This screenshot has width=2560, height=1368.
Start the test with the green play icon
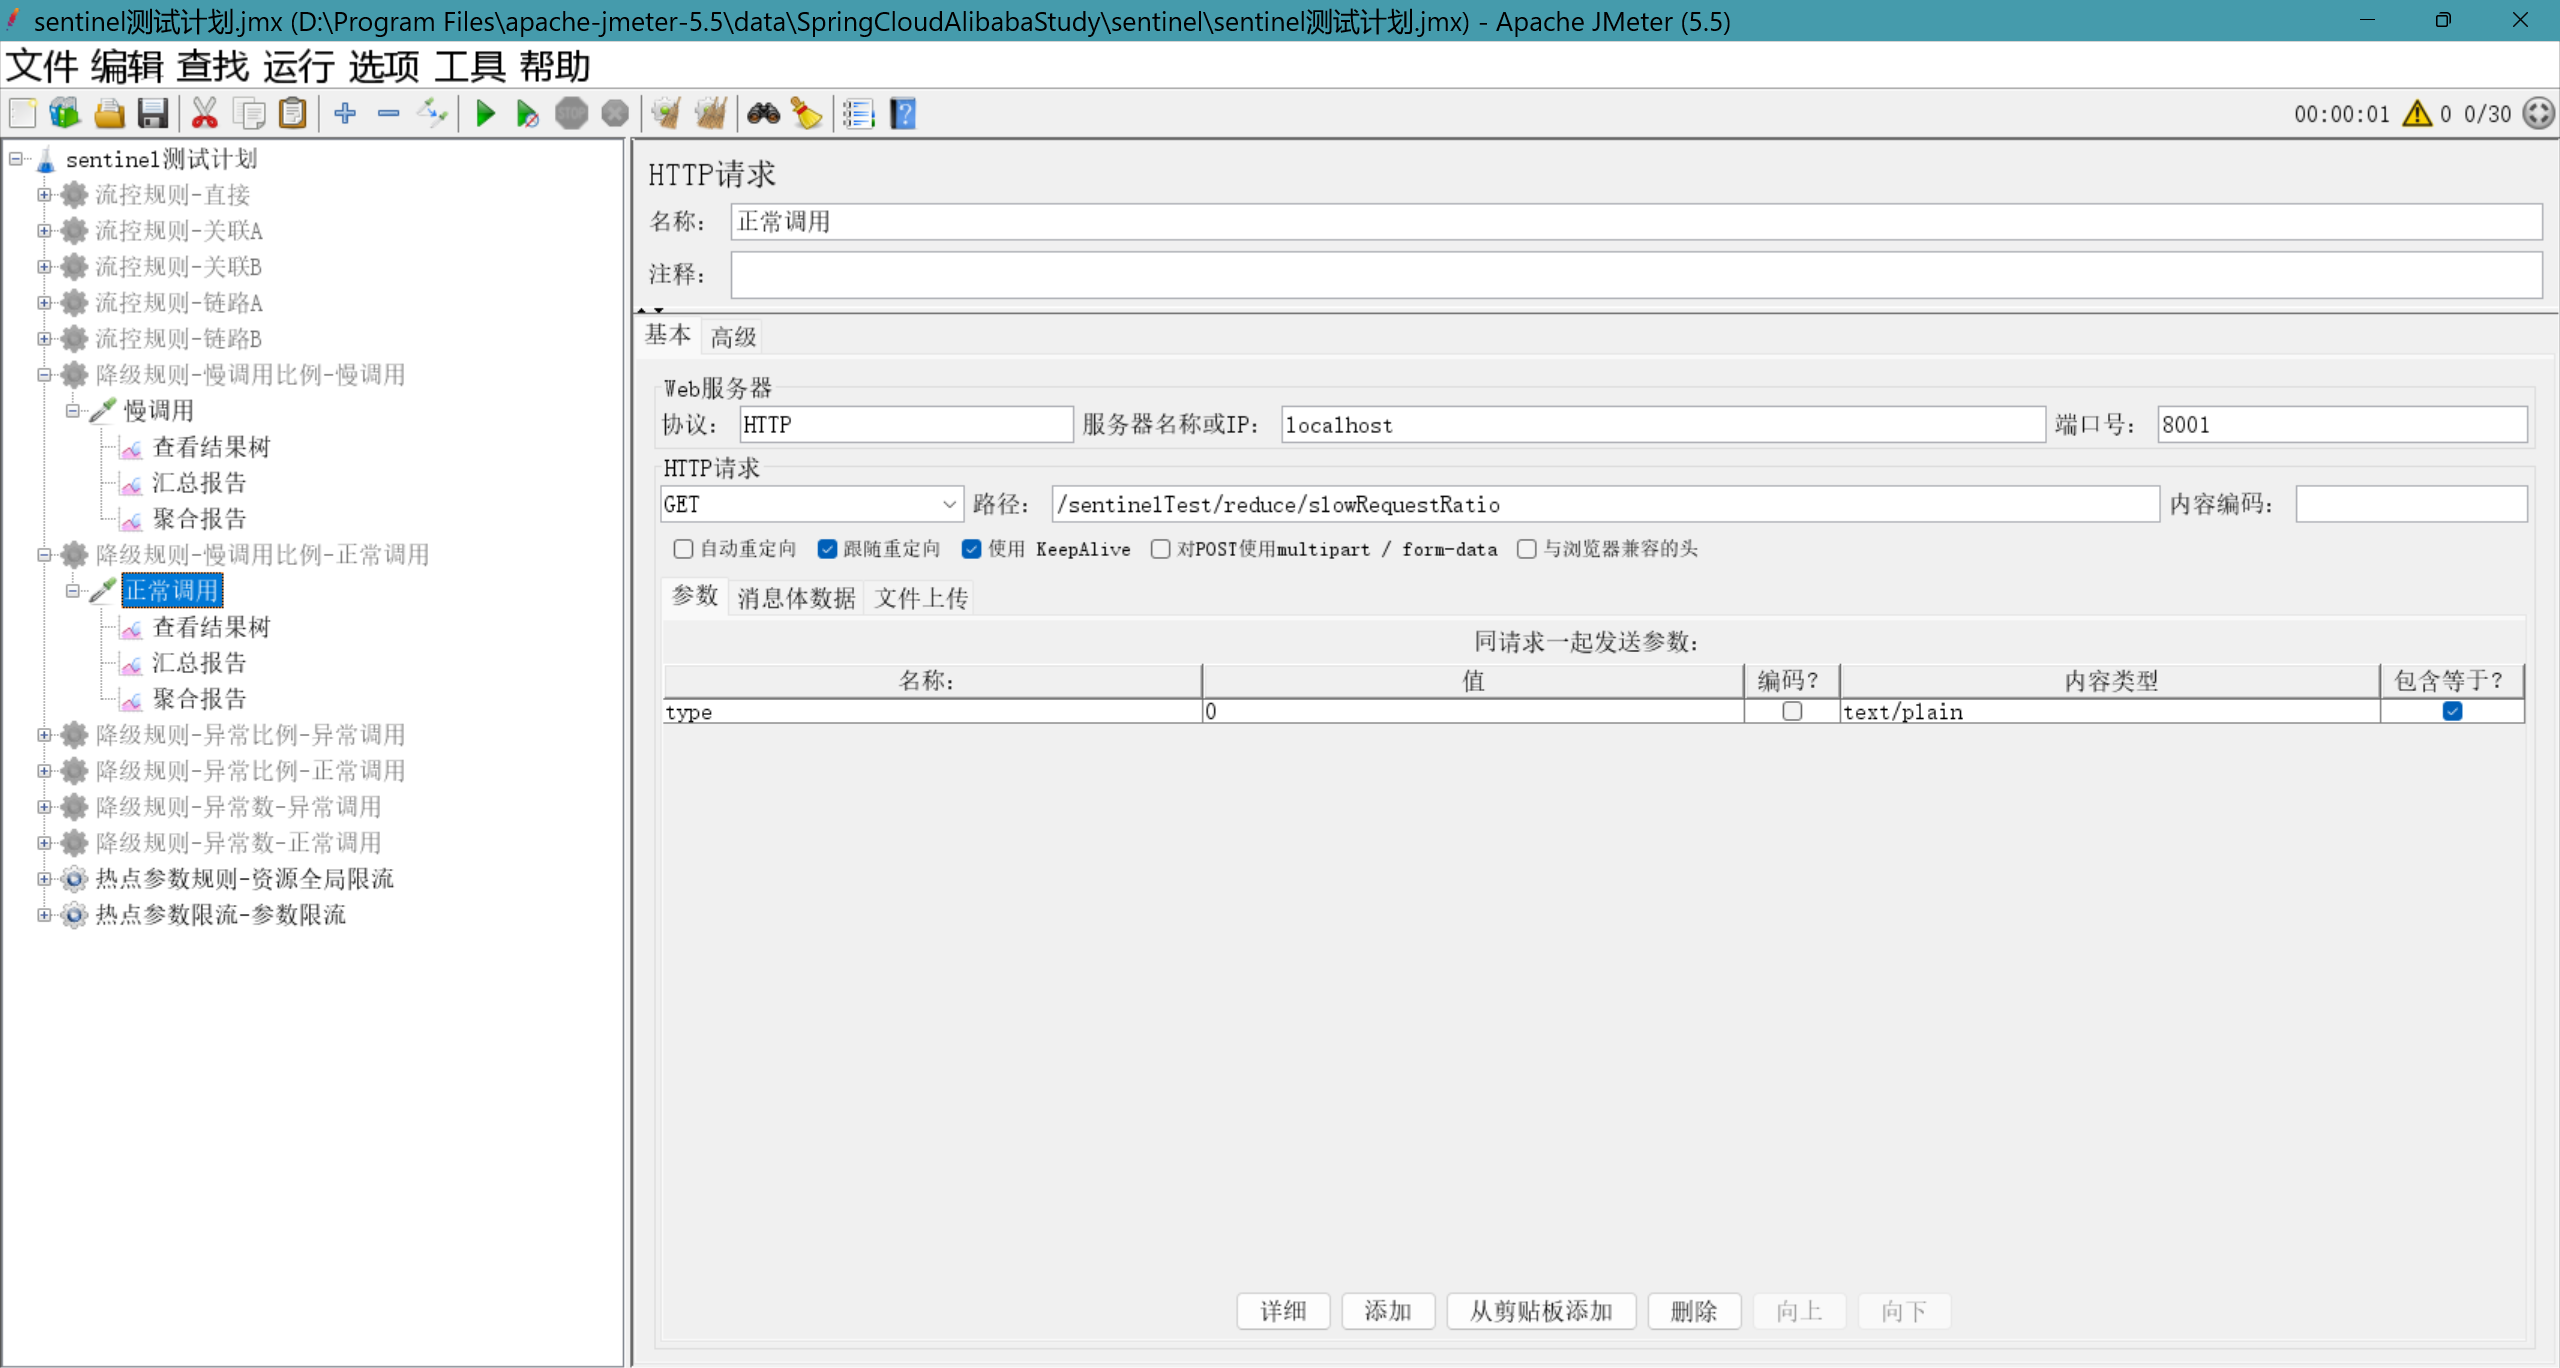[x=484, y=113]
